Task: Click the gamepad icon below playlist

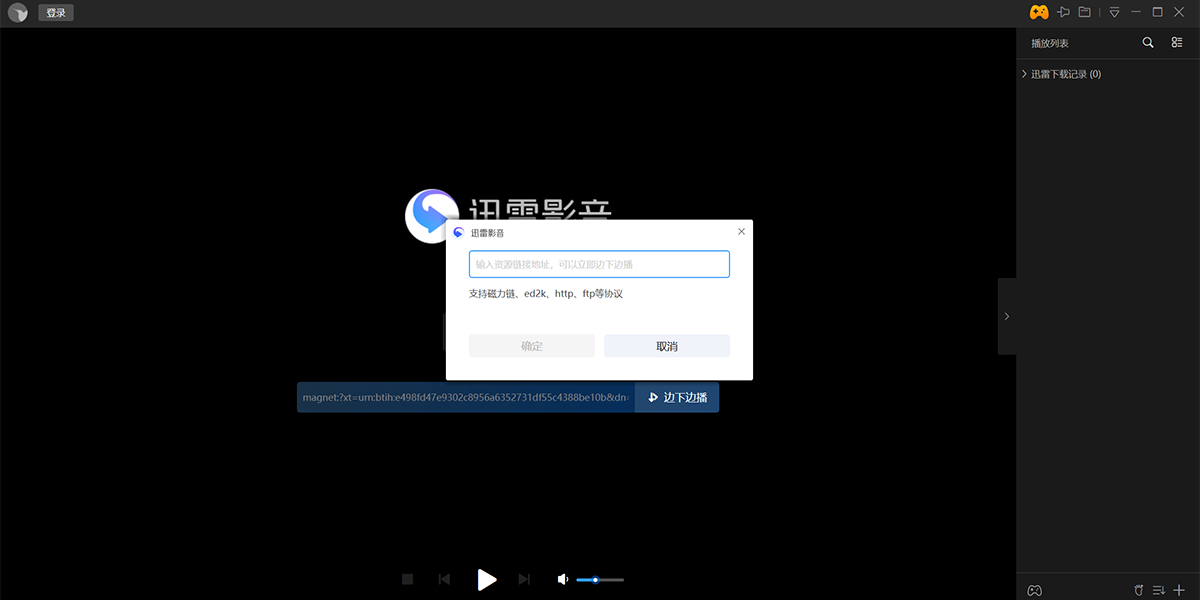Action: 1035,590
